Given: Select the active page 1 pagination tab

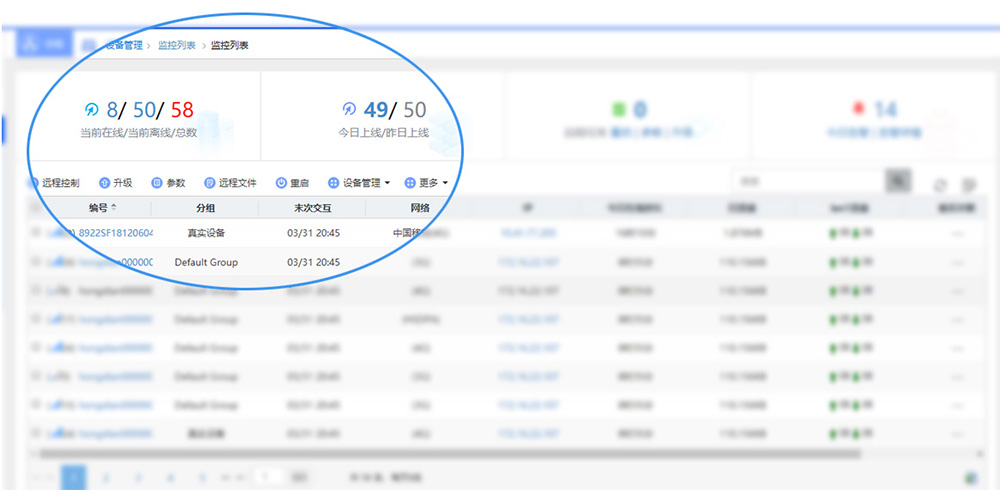Looking at the screenshot, I should pos(73,478).
